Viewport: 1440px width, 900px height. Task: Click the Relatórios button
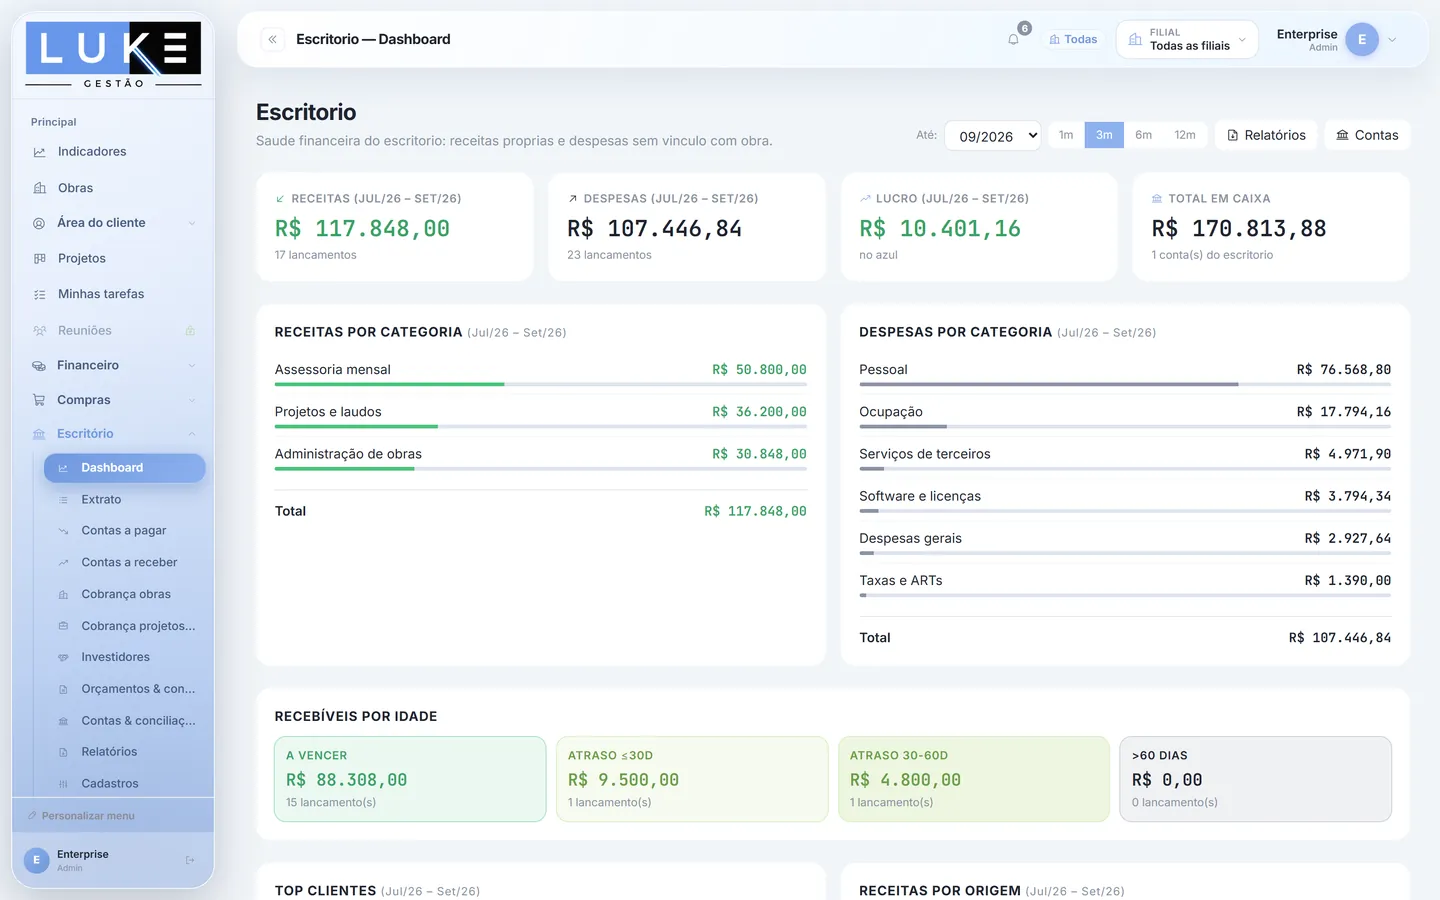(x=1266, y=135)
